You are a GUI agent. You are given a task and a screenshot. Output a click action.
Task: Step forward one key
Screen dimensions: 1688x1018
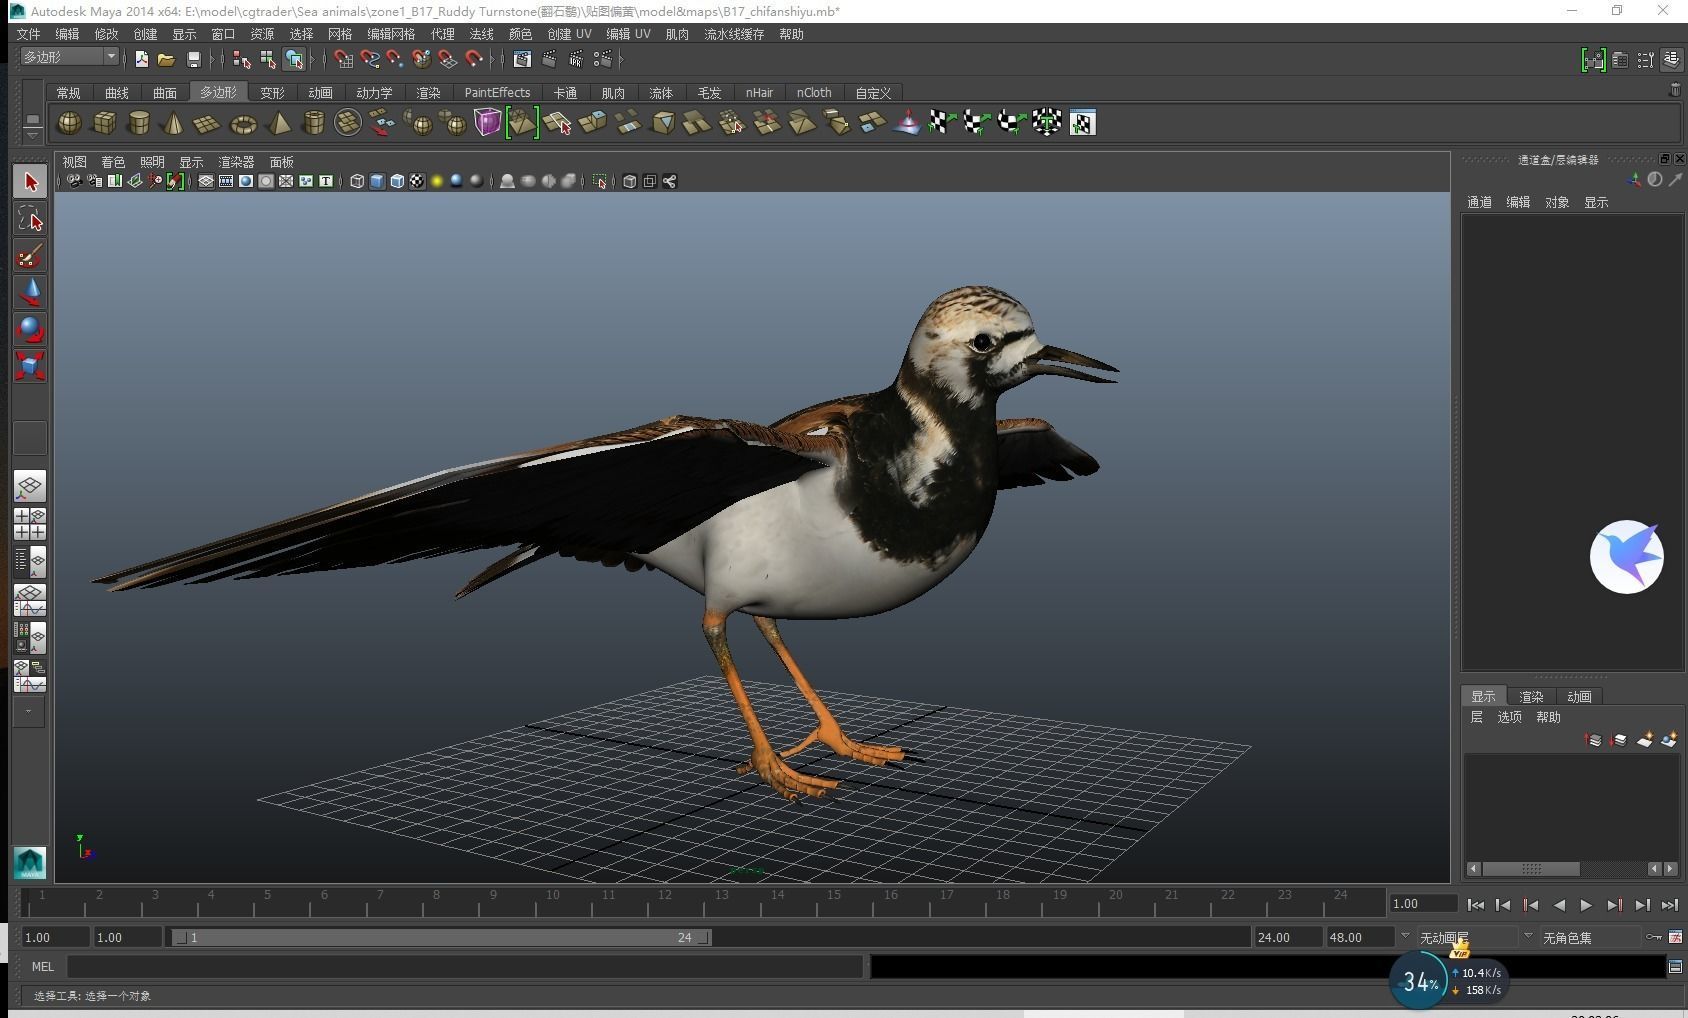click(1614, 905)
